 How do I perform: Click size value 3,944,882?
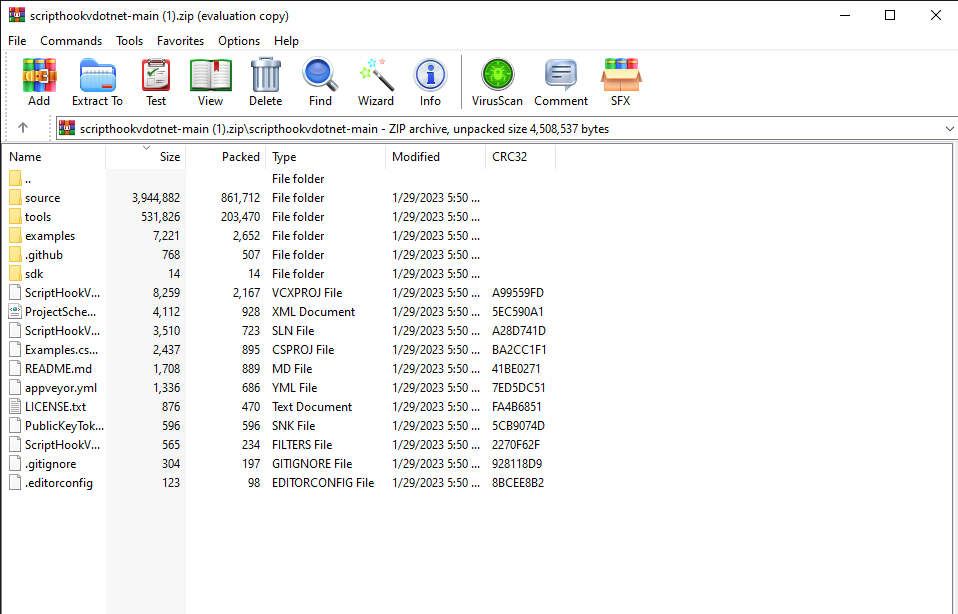pyautogui.click(x=156, y=197)
